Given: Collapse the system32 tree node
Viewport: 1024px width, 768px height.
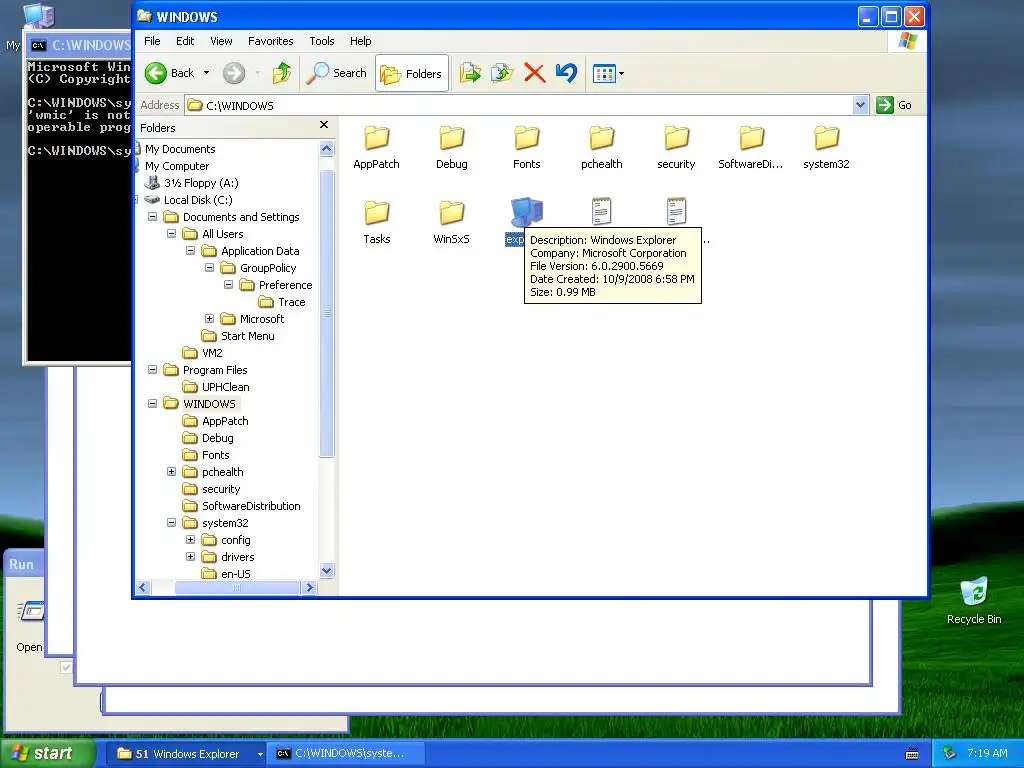Looking at the screenshot, I should click(x=171, y=522).
